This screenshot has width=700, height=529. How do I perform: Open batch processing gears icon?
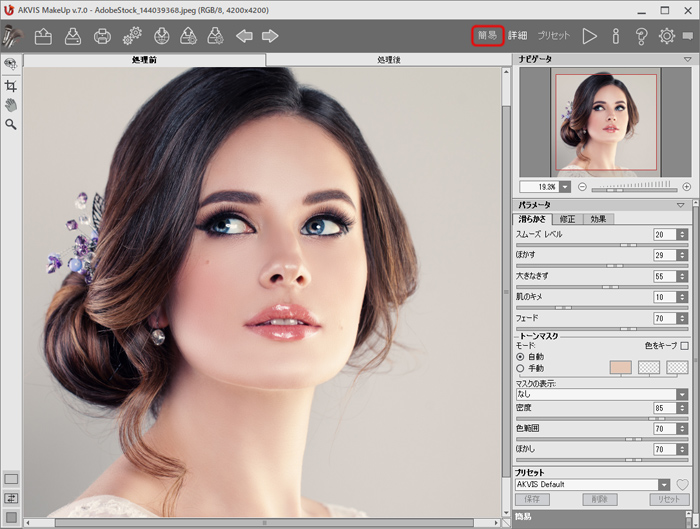(132, 36)
